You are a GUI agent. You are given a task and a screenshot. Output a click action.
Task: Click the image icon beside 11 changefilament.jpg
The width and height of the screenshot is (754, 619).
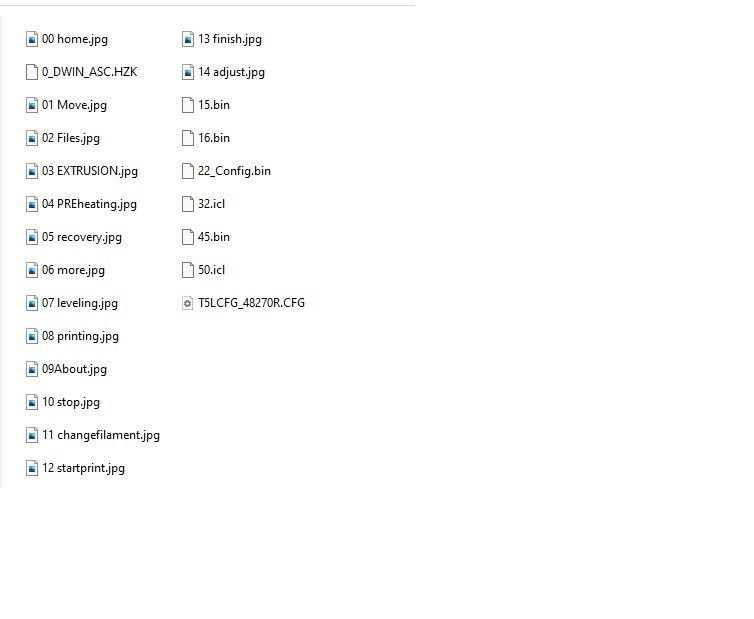(x=32, y=435)
